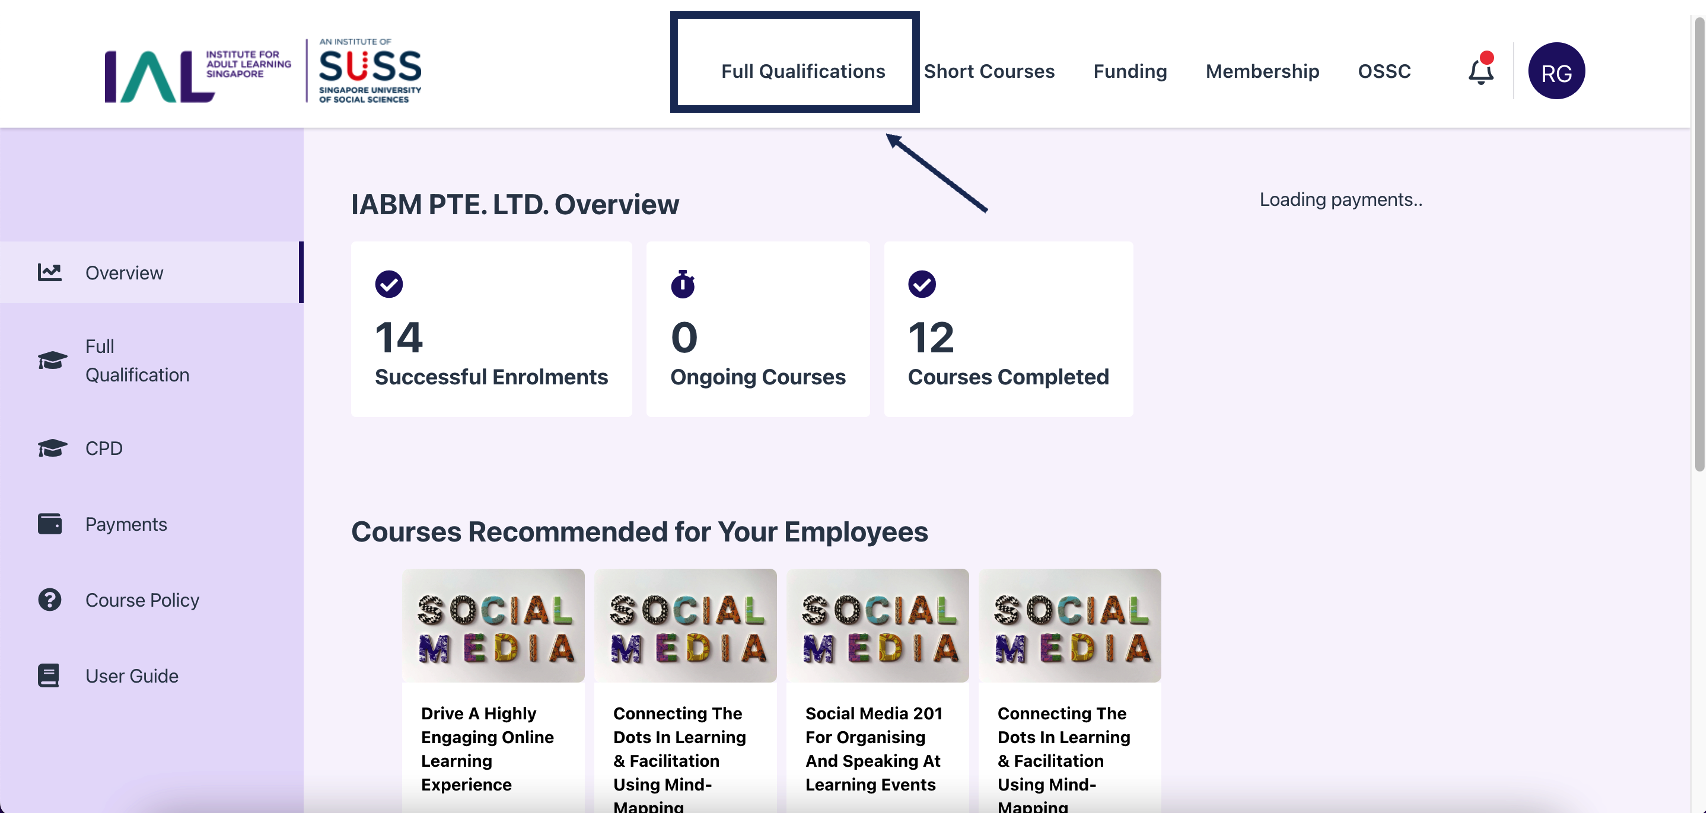Viewport: 1706px width, 822px height.
Task: Open Social Media 201 course card
Action: (x=877, y=690)
